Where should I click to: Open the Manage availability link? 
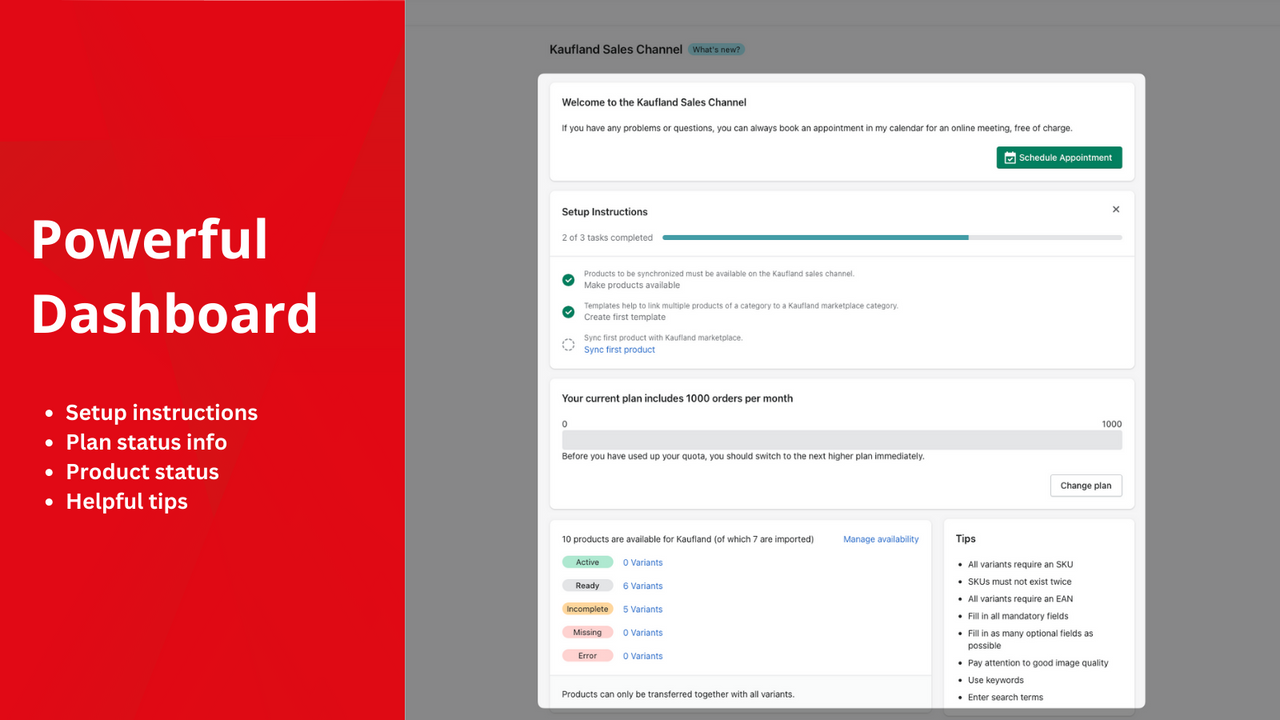click(x=881, y=539)
